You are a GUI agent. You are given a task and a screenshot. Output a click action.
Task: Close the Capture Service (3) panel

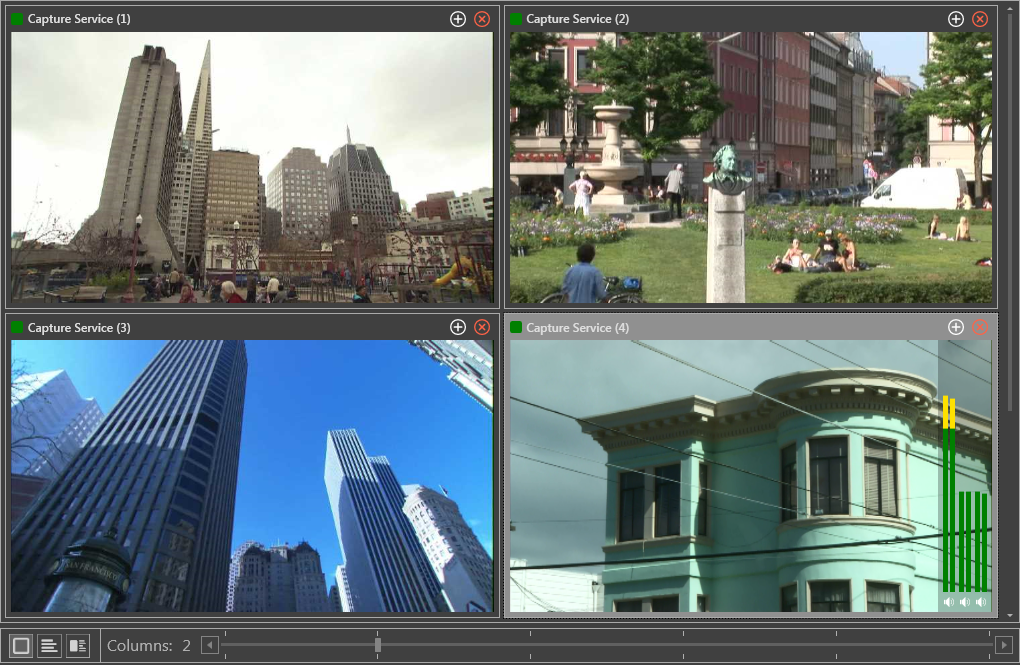[x=482, y=327]
